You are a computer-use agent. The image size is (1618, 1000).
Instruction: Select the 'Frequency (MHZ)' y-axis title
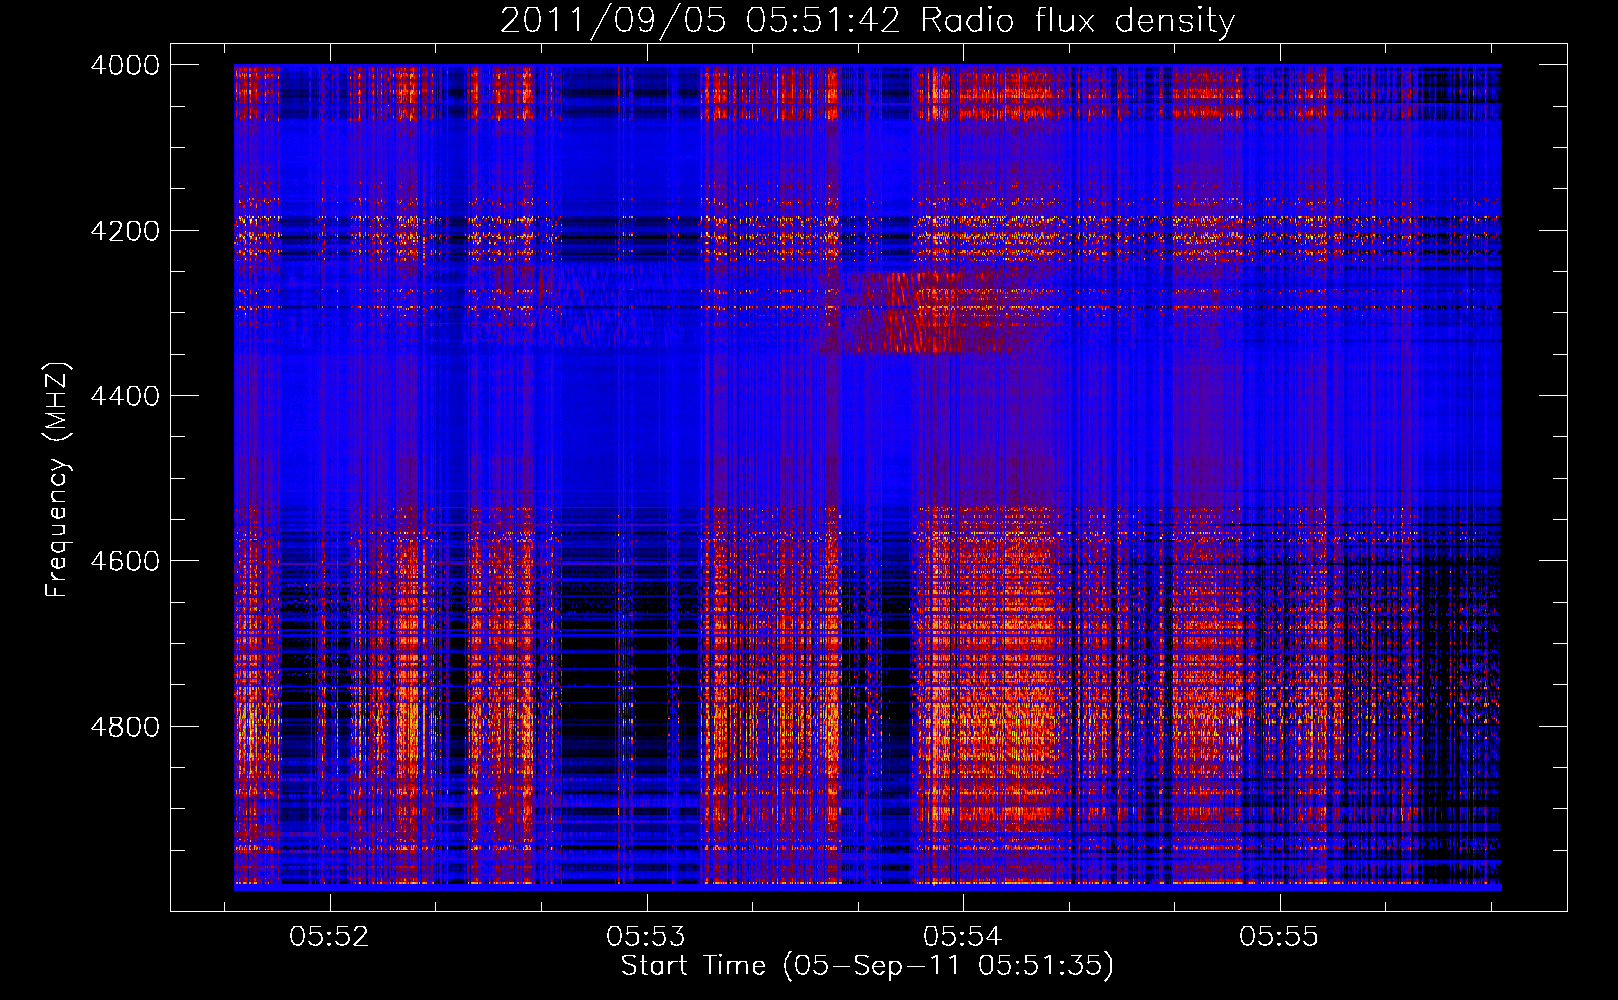pyautogui.click(x=58, y=479)
